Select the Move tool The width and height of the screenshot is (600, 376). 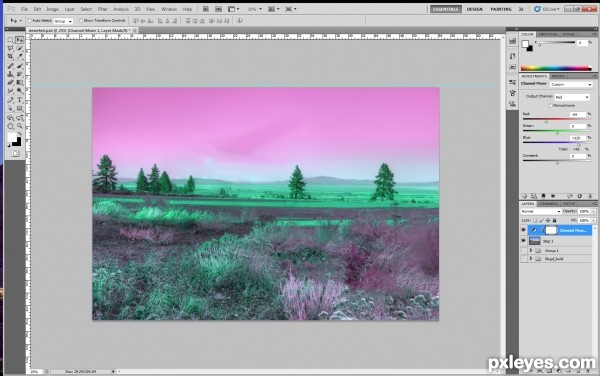click(20, 40)
